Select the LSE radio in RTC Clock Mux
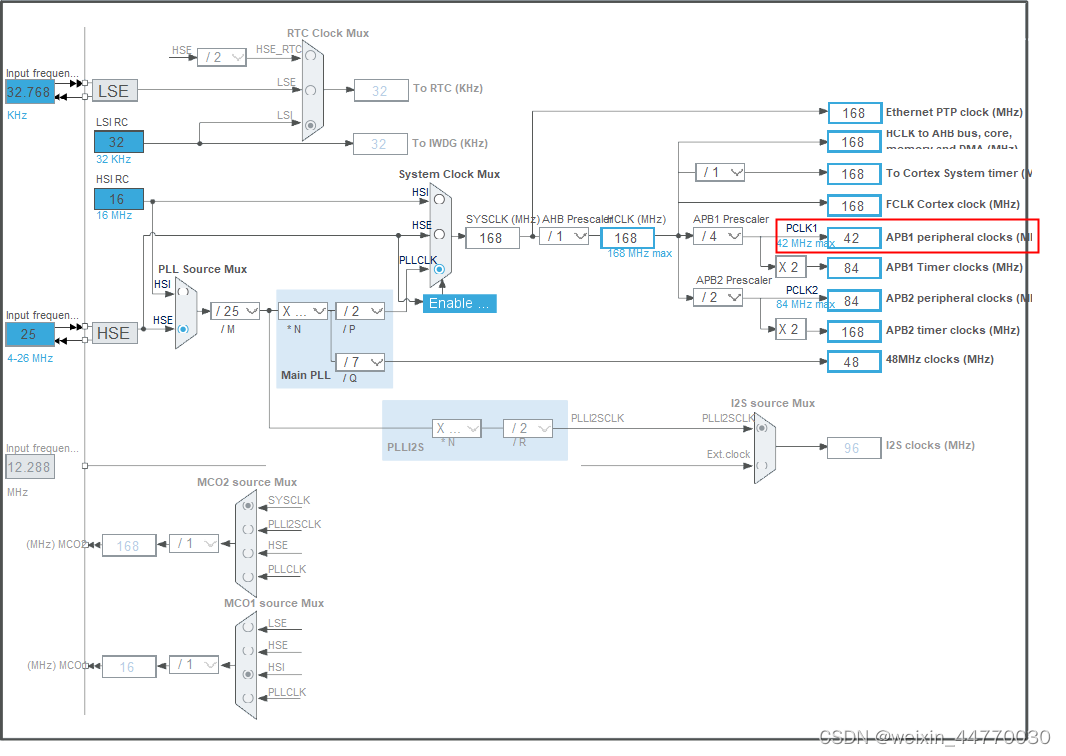The width and height of the screenshot is (1066, 756). pos(311,90)
